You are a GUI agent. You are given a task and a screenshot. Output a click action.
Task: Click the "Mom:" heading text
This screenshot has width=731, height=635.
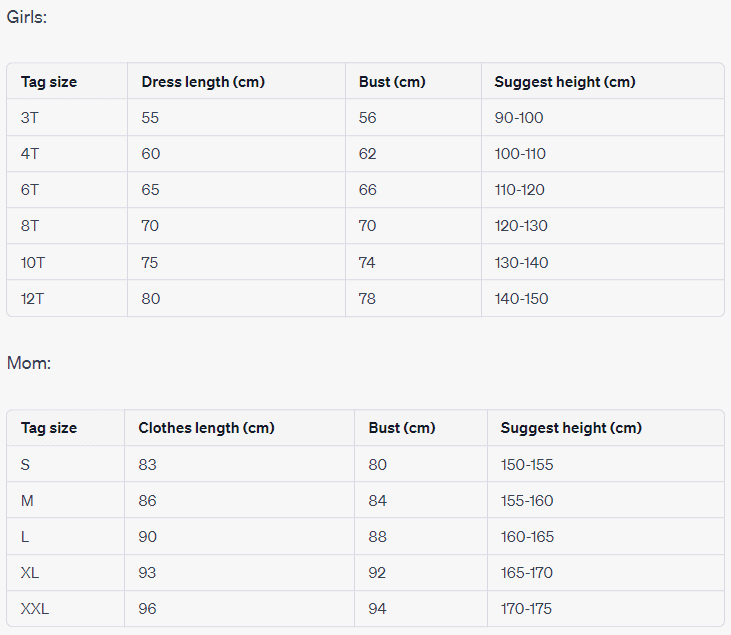[x=29, y=363]
